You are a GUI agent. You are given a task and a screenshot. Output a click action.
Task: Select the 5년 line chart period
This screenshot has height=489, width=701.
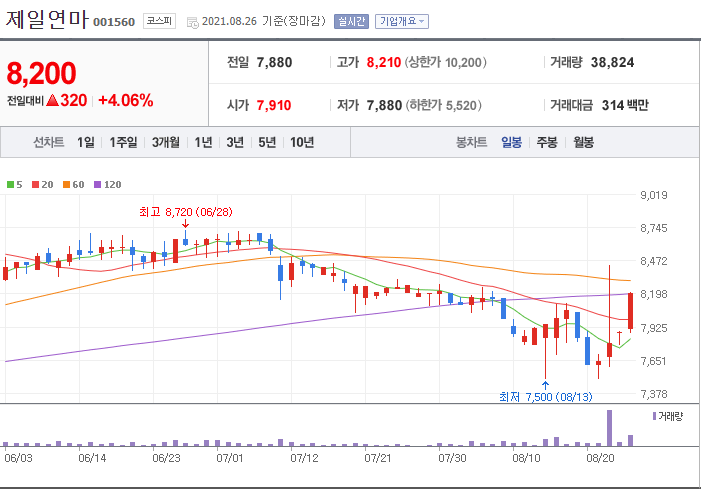coord(267,142)
